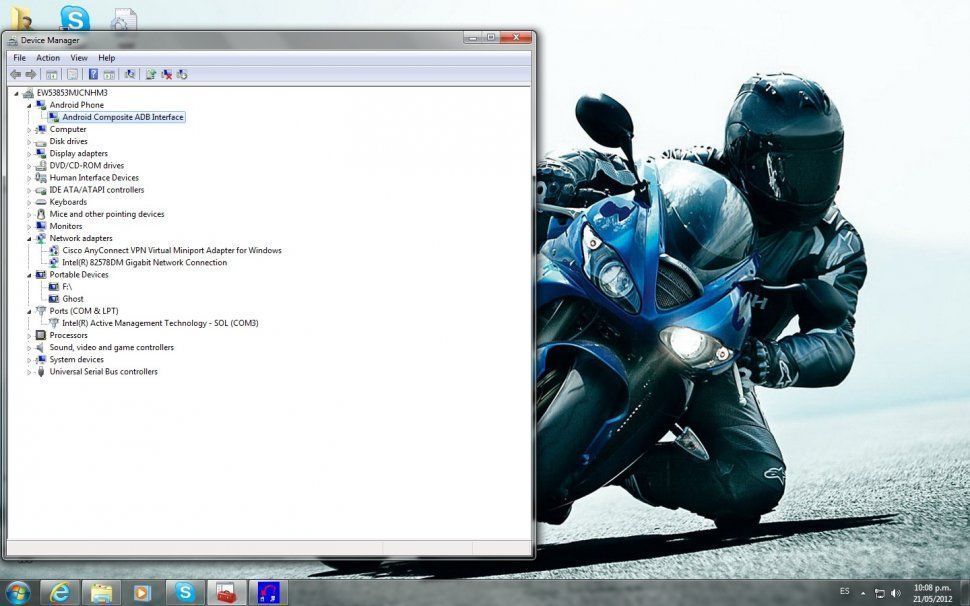The image size is (970, 606).
Task: Click the volume speaker tray icon
Action: click(x=896, y=594)
